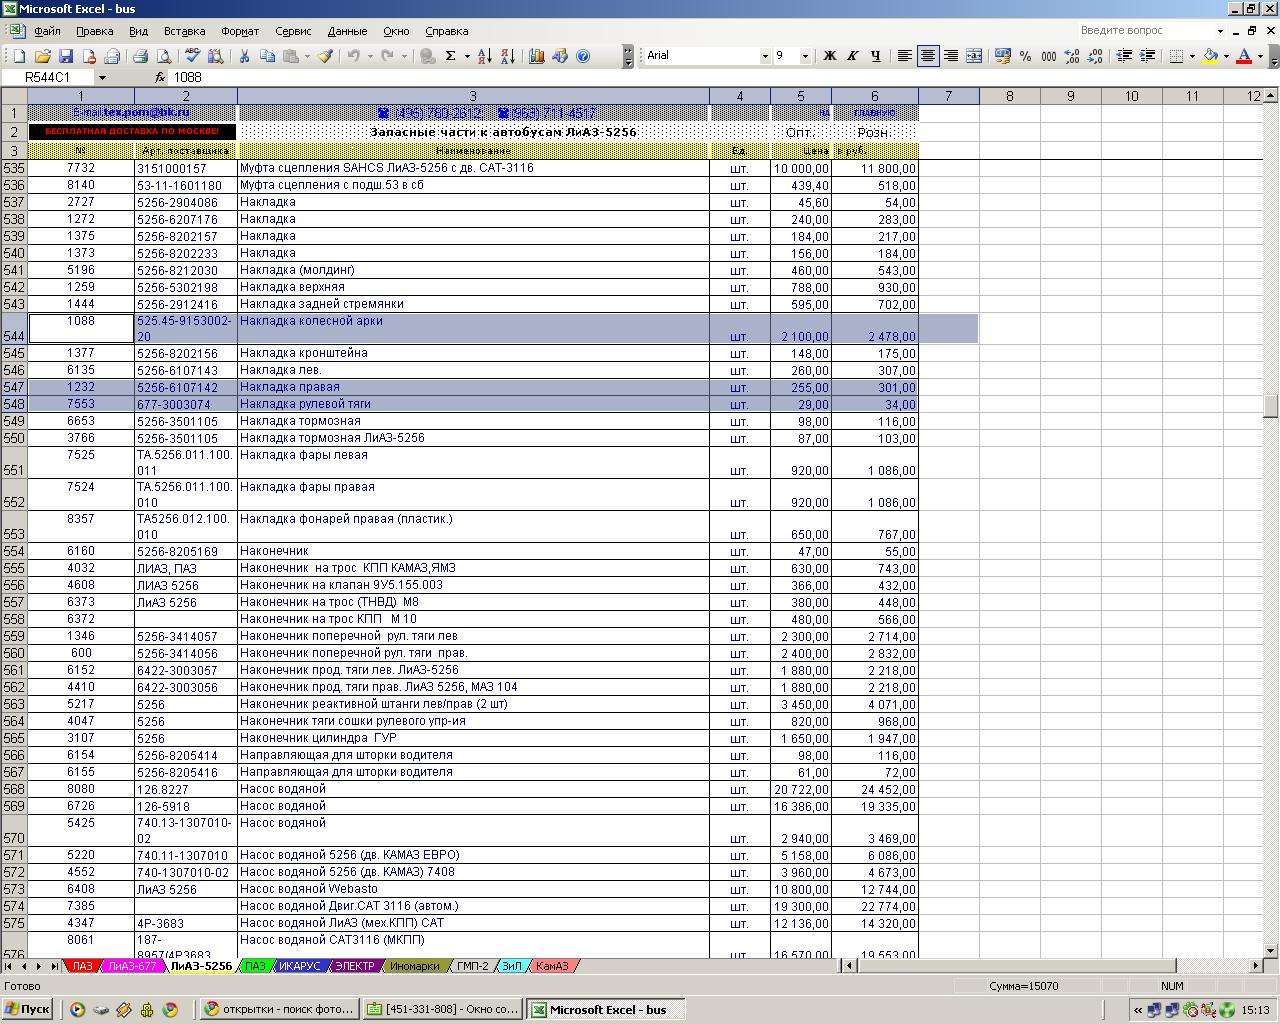This screenshot has height=1024, width=1280.
Task: Apply percent style with the % icon
Action: [x=1025, y=56]
